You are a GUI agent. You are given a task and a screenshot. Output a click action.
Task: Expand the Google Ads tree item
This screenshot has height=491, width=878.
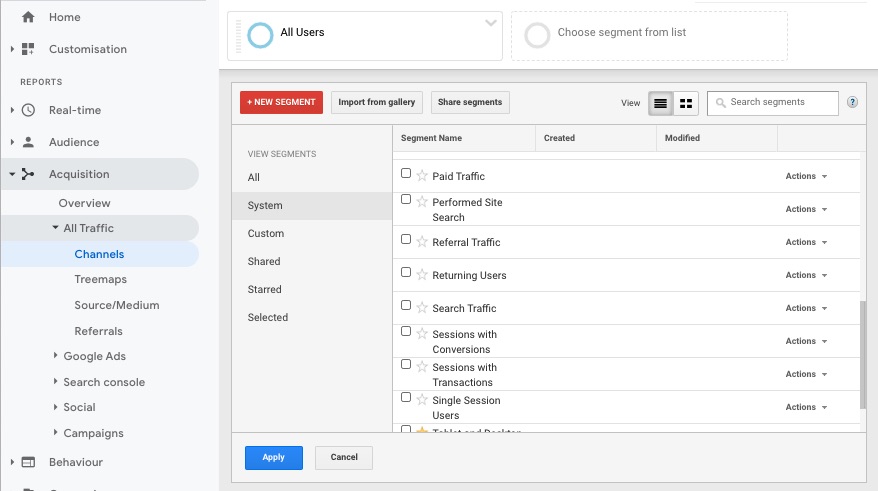(x=55, y=356)
